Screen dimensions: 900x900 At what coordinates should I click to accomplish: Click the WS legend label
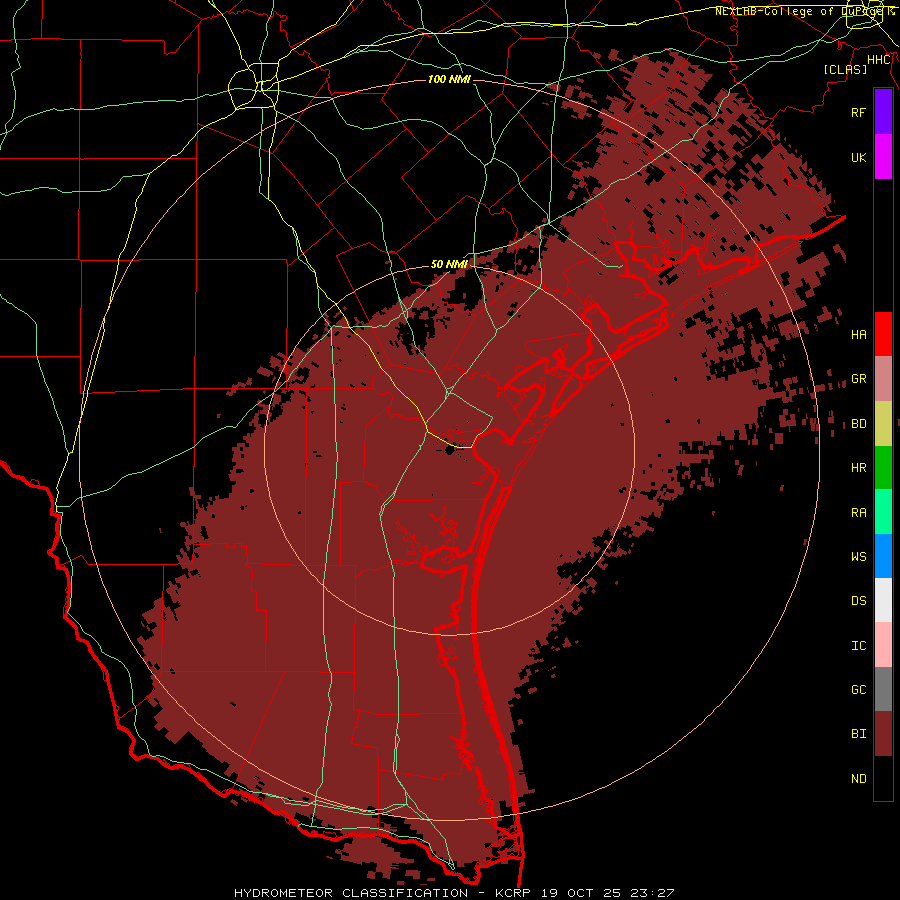coord(859,557)
